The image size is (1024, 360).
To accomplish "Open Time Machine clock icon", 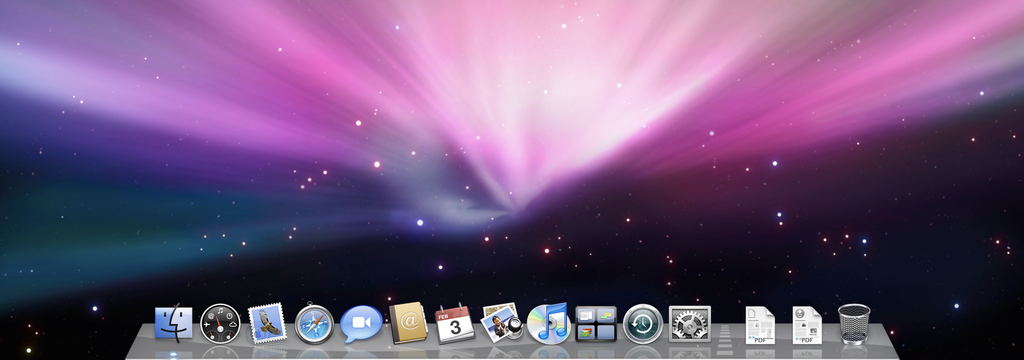I will (643, 324).
